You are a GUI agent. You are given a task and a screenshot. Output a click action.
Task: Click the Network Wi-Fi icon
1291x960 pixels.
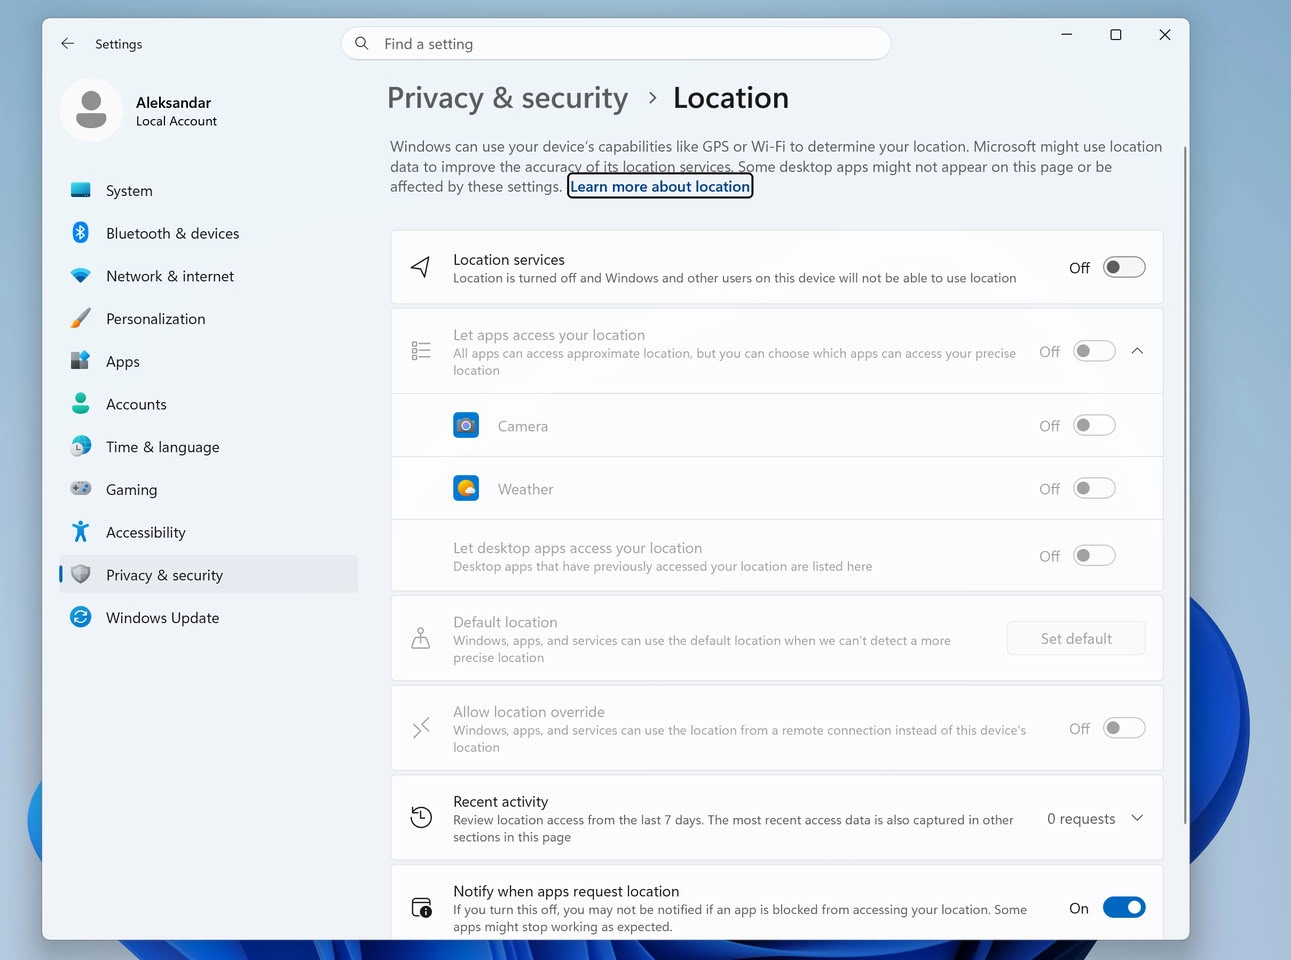point(81,276)
